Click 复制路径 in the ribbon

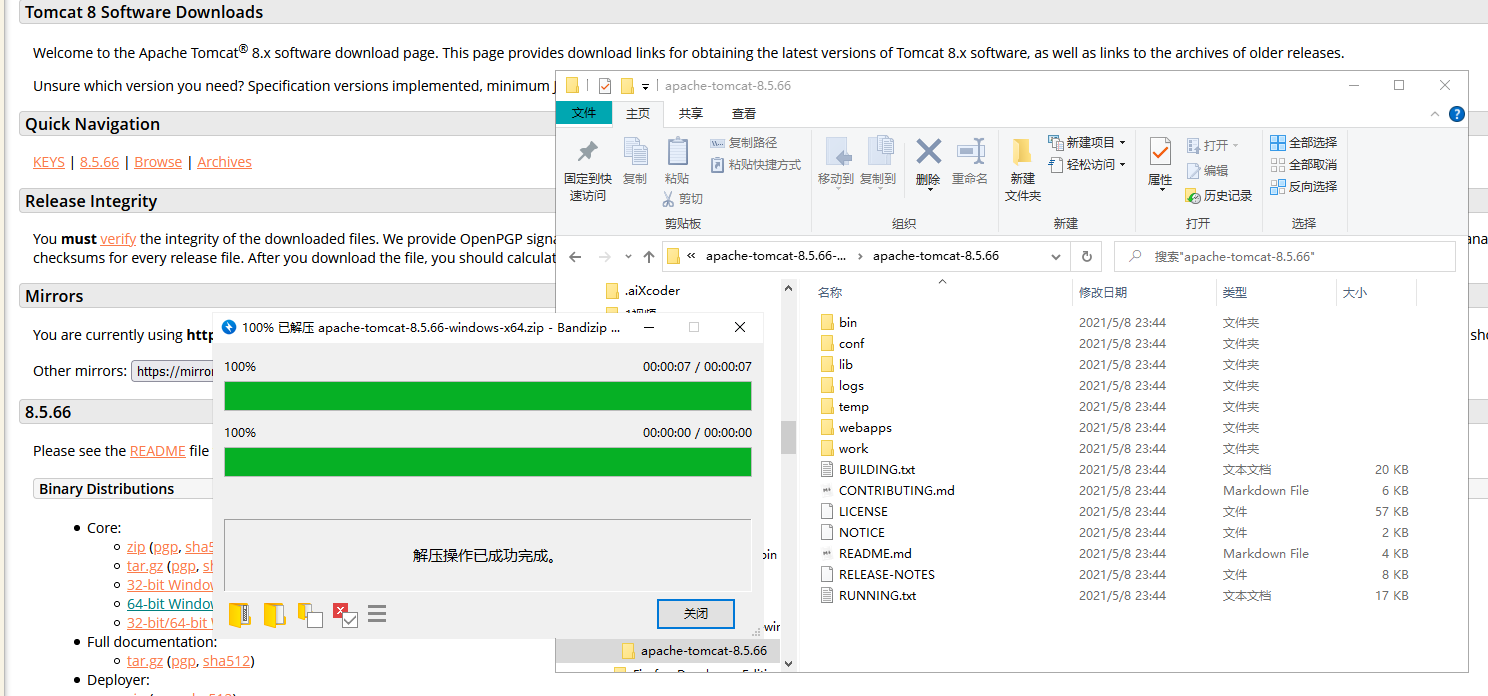(743, 143)
